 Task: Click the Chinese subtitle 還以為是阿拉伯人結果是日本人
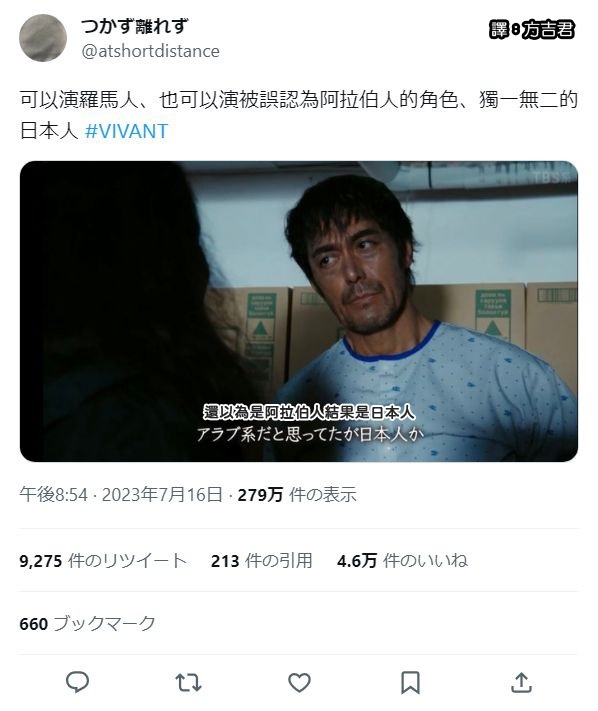point(309,413)
